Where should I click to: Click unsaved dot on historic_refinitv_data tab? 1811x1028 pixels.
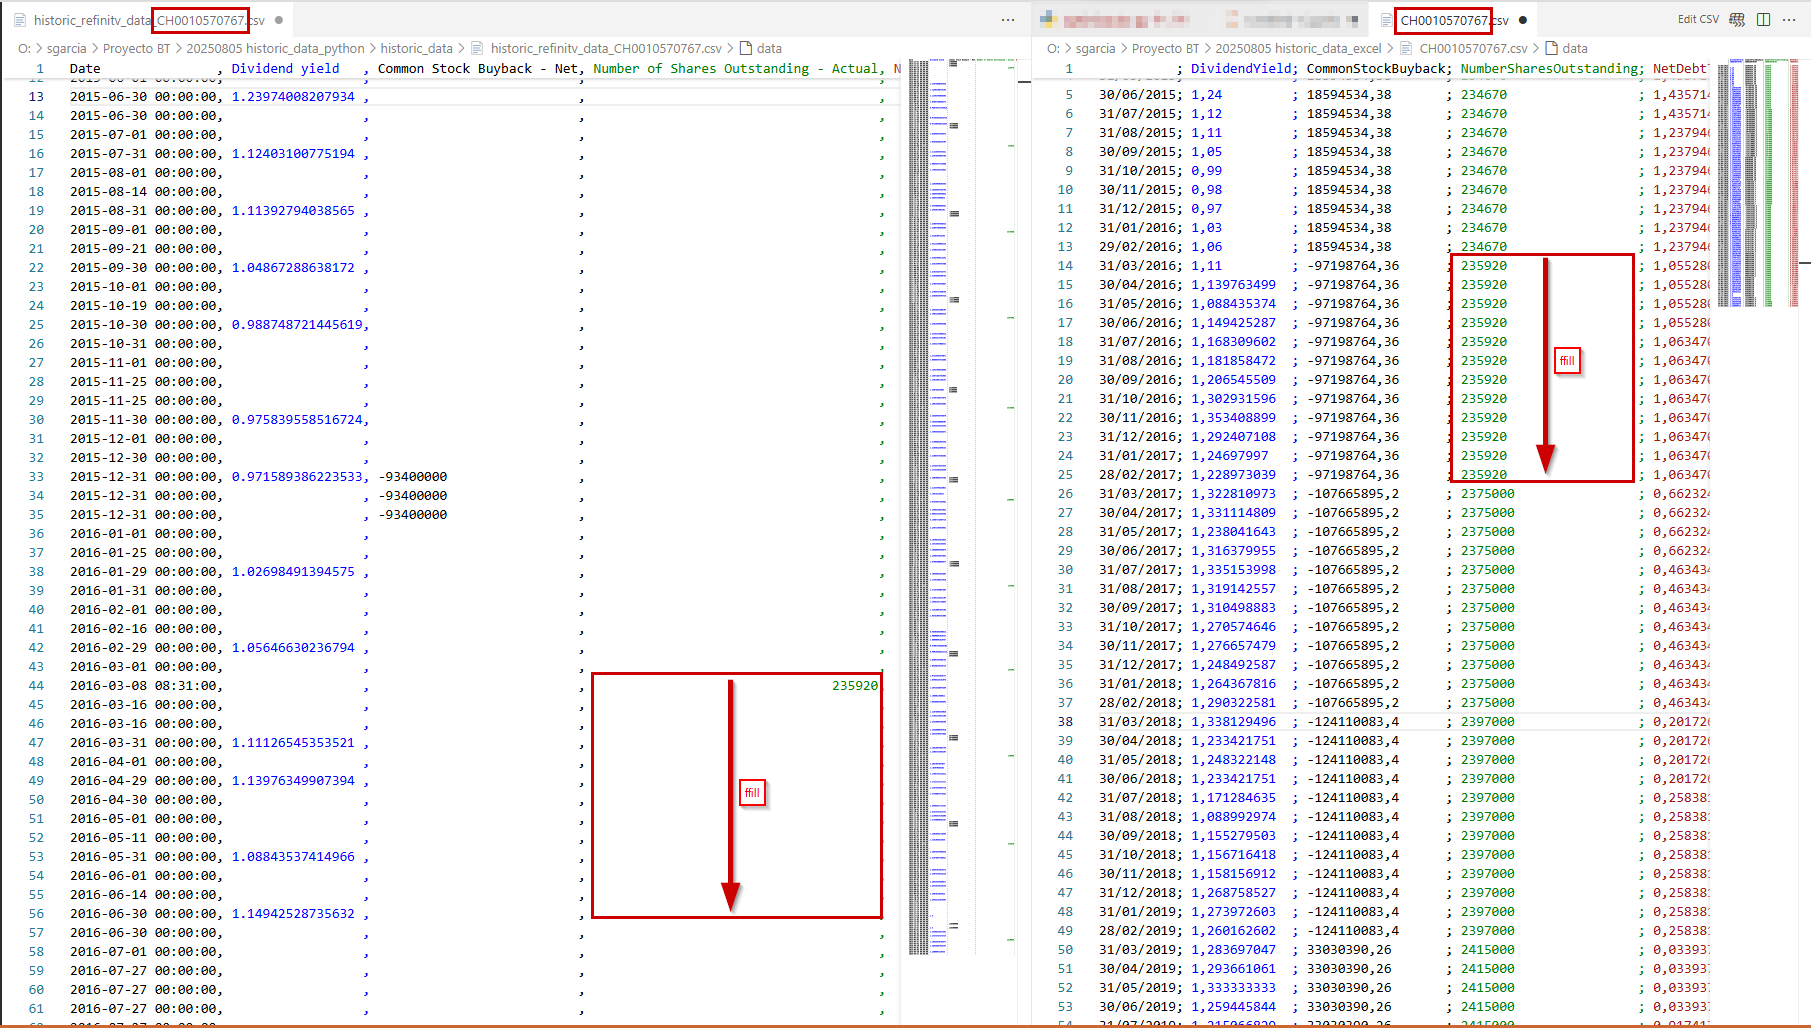(279, 20)
